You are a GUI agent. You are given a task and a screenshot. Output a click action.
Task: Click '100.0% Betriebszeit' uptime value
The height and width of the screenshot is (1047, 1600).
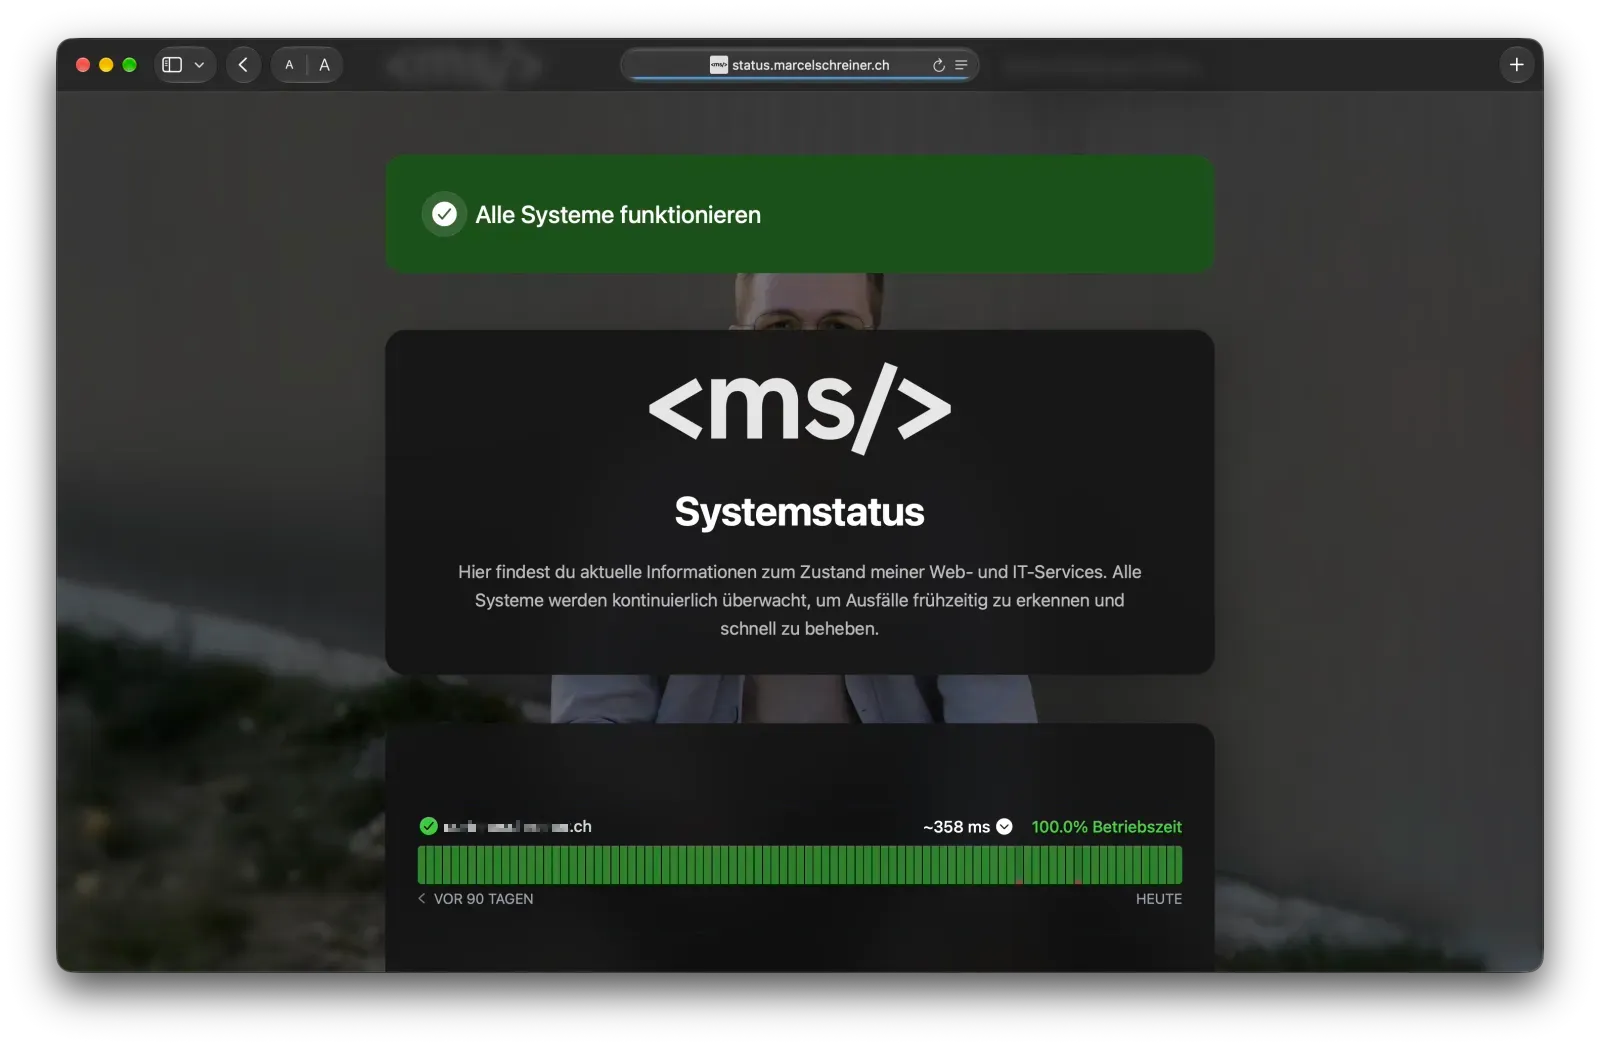point(1107,827)
